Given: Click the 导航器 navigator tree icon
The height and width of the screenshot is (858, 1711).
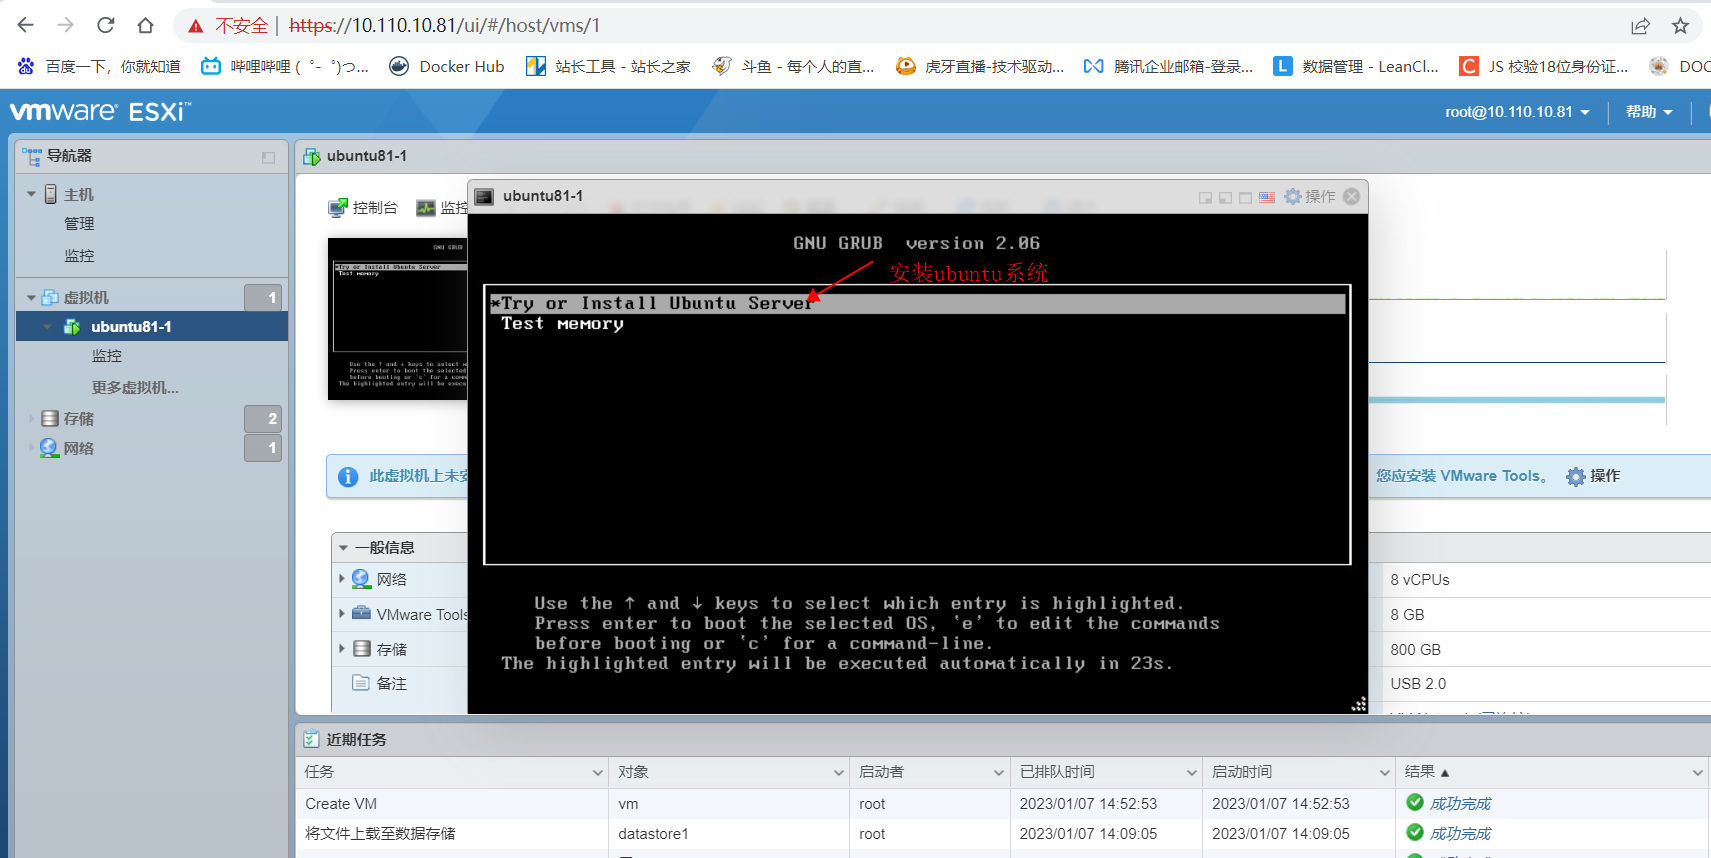Looking at the screenshot, I should click(32, 156).
